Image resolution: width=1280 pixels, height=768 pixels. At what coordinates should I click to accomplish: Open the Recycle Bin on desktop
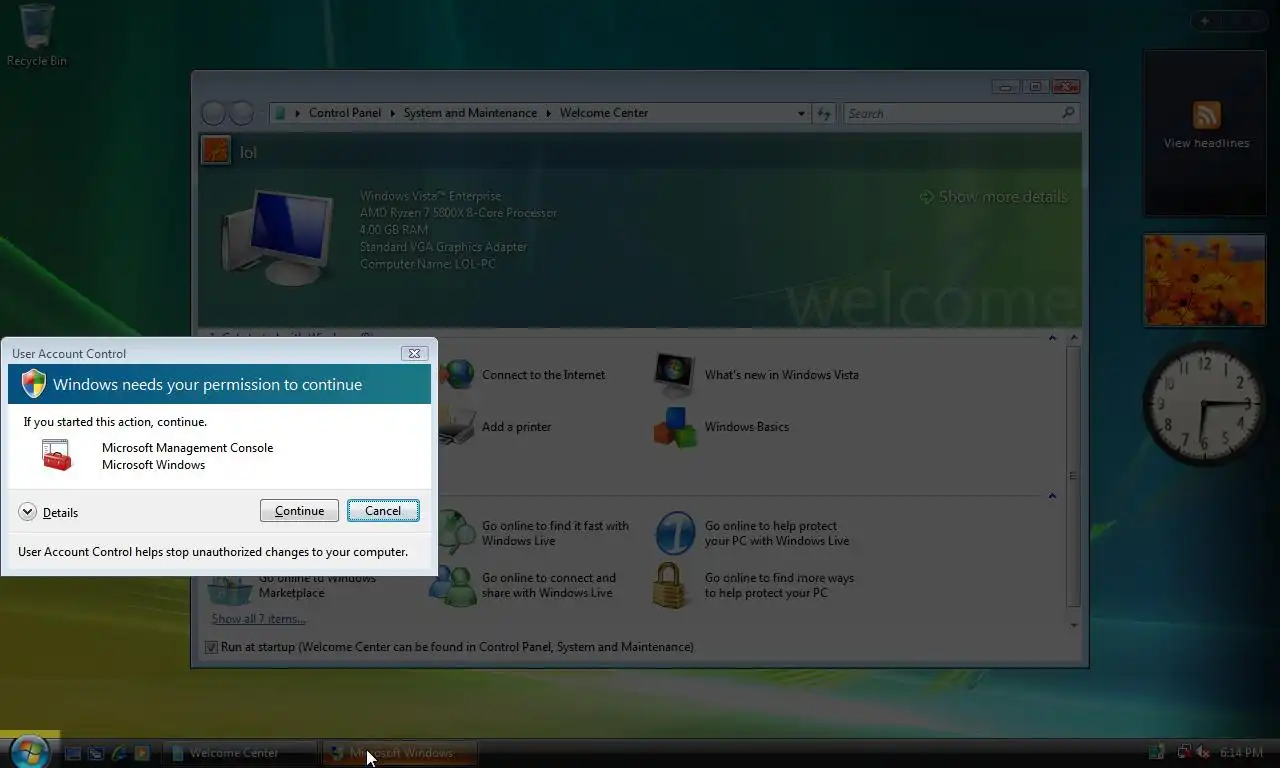click(37, 35)
